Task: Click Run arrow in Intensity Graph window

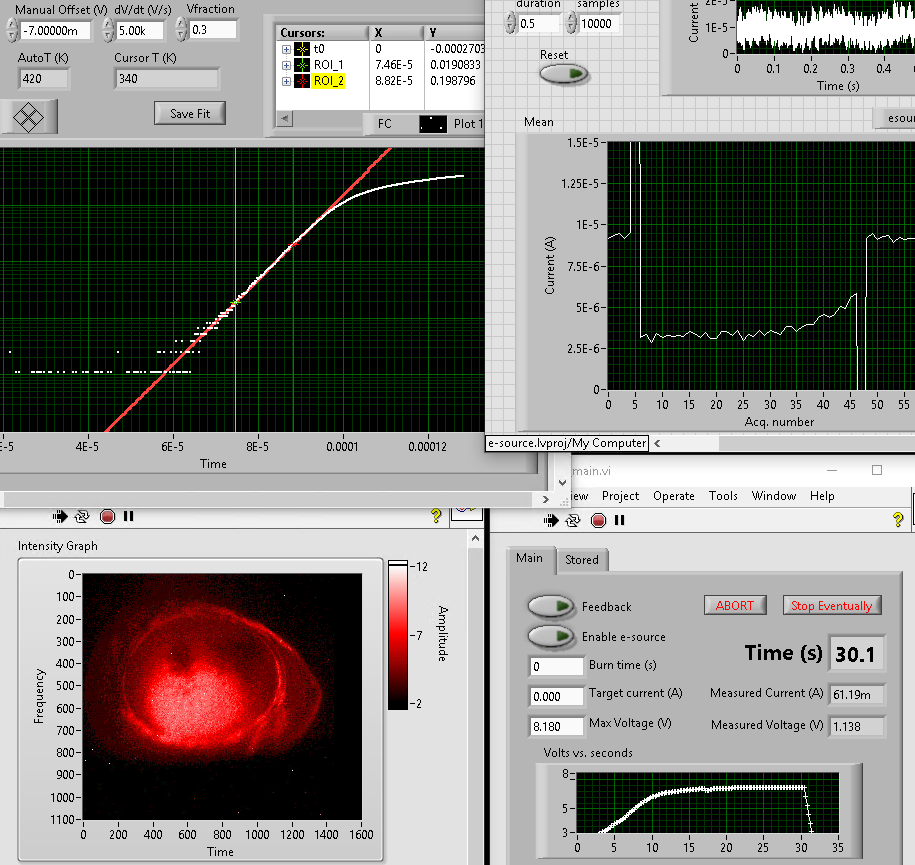Action: point(60,516)
